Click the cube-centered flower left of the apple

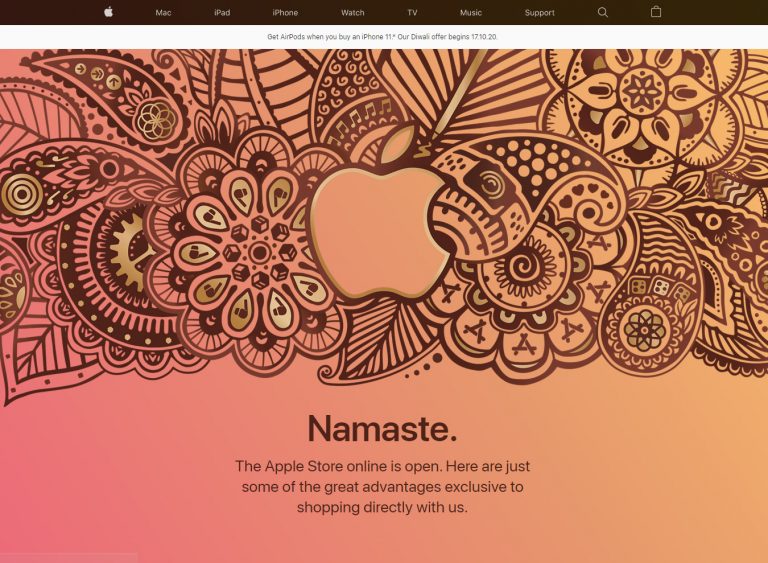pos(258,251)
